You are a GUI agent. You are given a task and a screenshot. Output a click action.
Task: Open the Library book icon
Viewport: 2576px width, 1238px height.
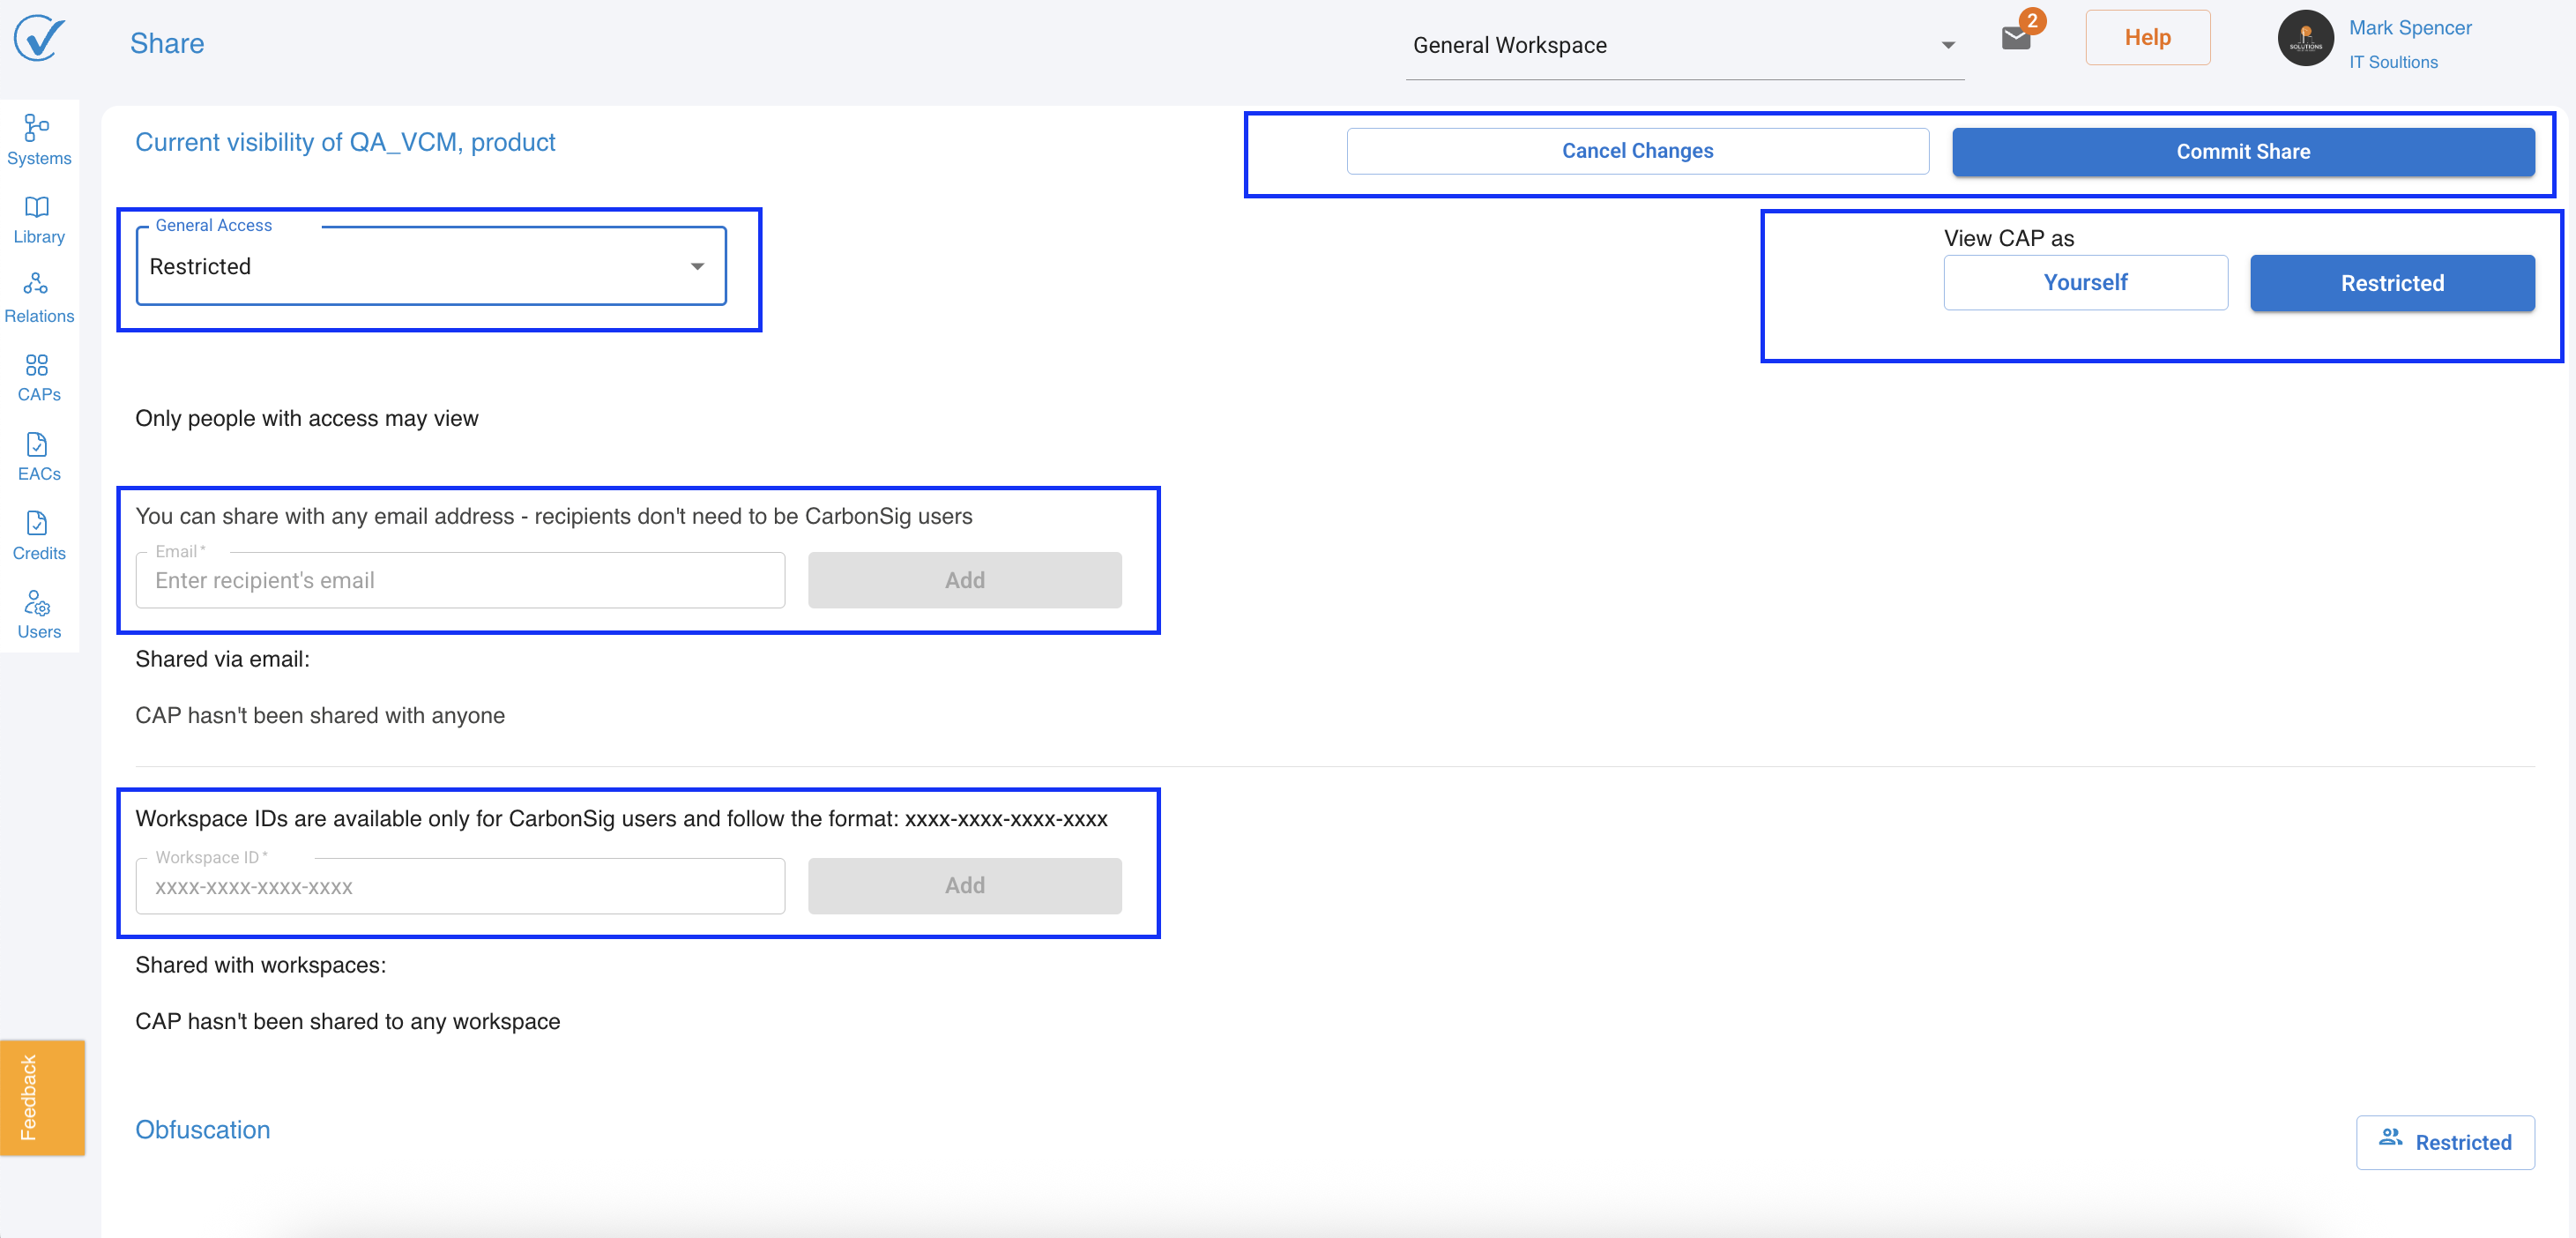tap(38, 218)
